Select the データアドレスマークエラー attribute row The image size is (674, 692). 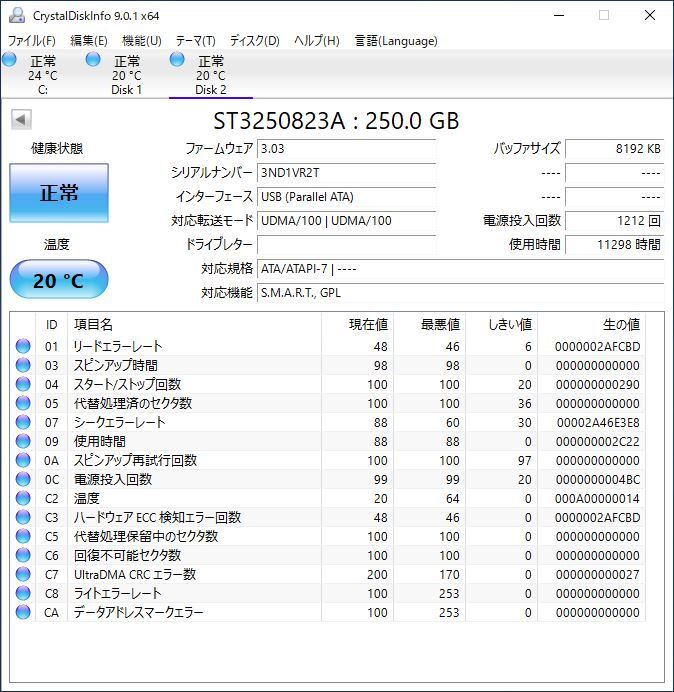(329, 612)
